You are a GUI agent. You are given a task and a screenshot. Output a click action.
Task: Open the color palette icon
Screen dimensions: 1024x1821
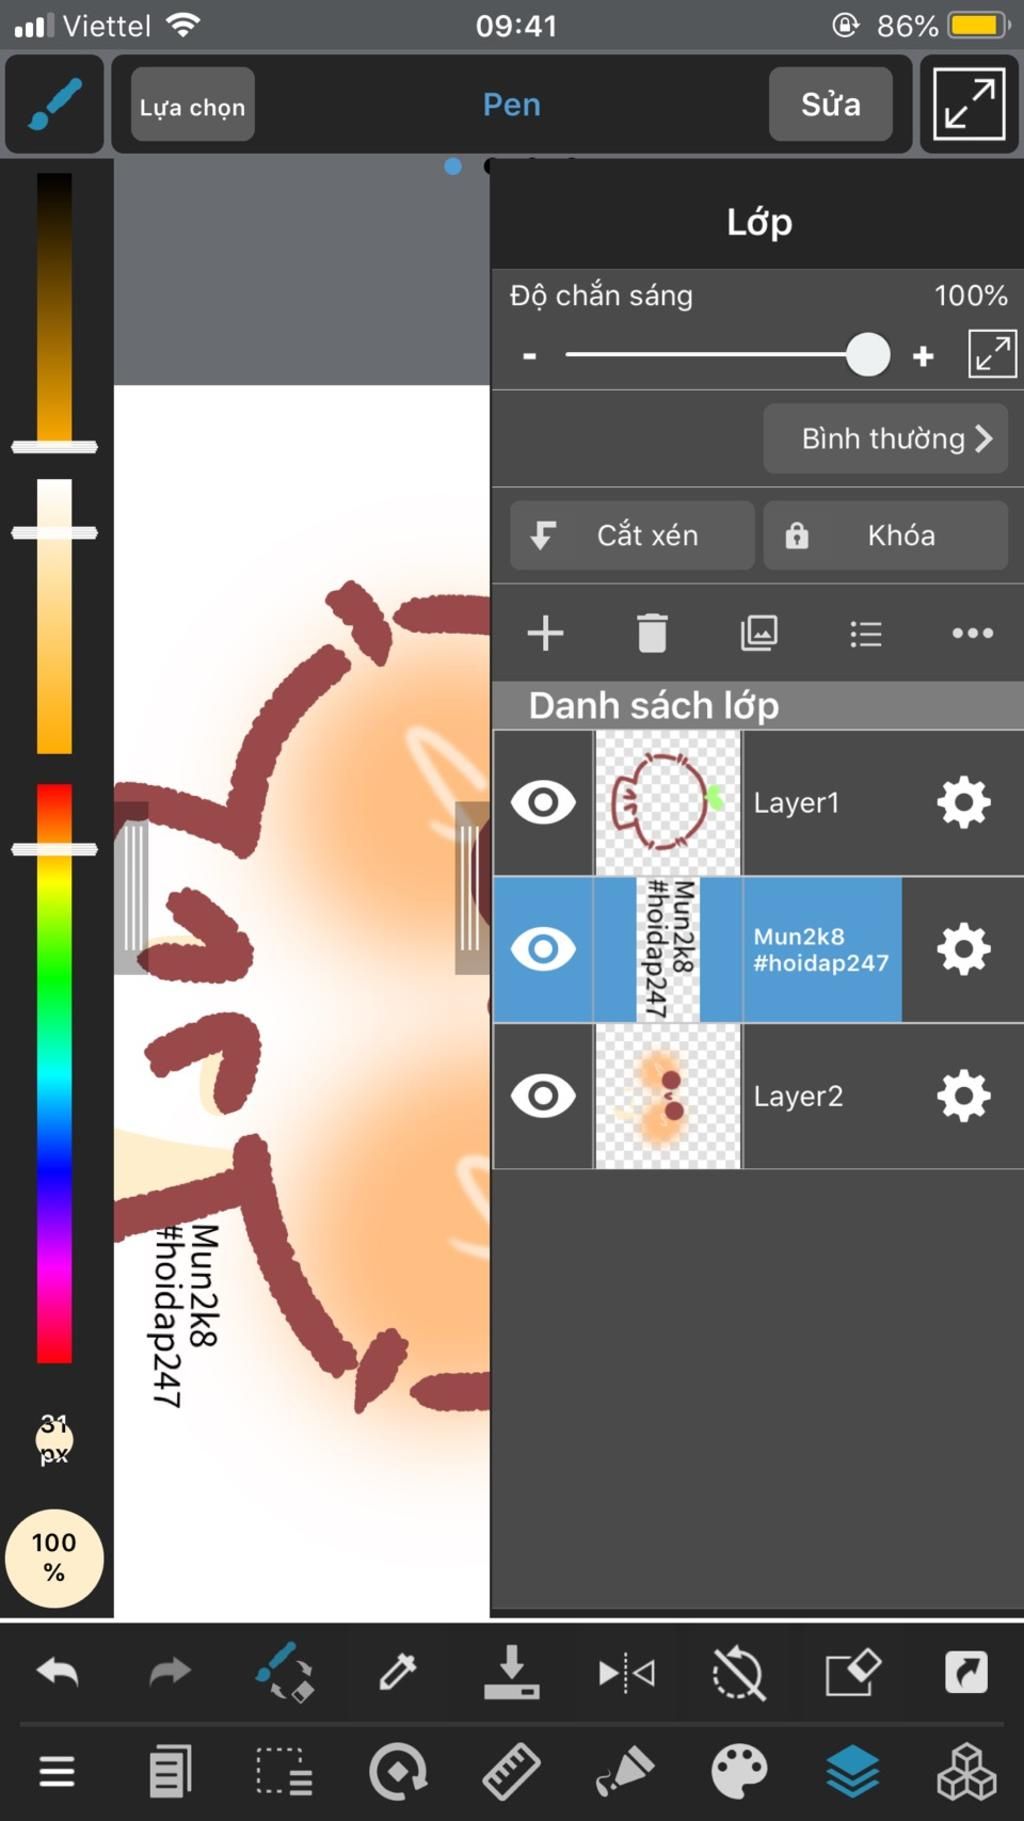click(739, 1773)
